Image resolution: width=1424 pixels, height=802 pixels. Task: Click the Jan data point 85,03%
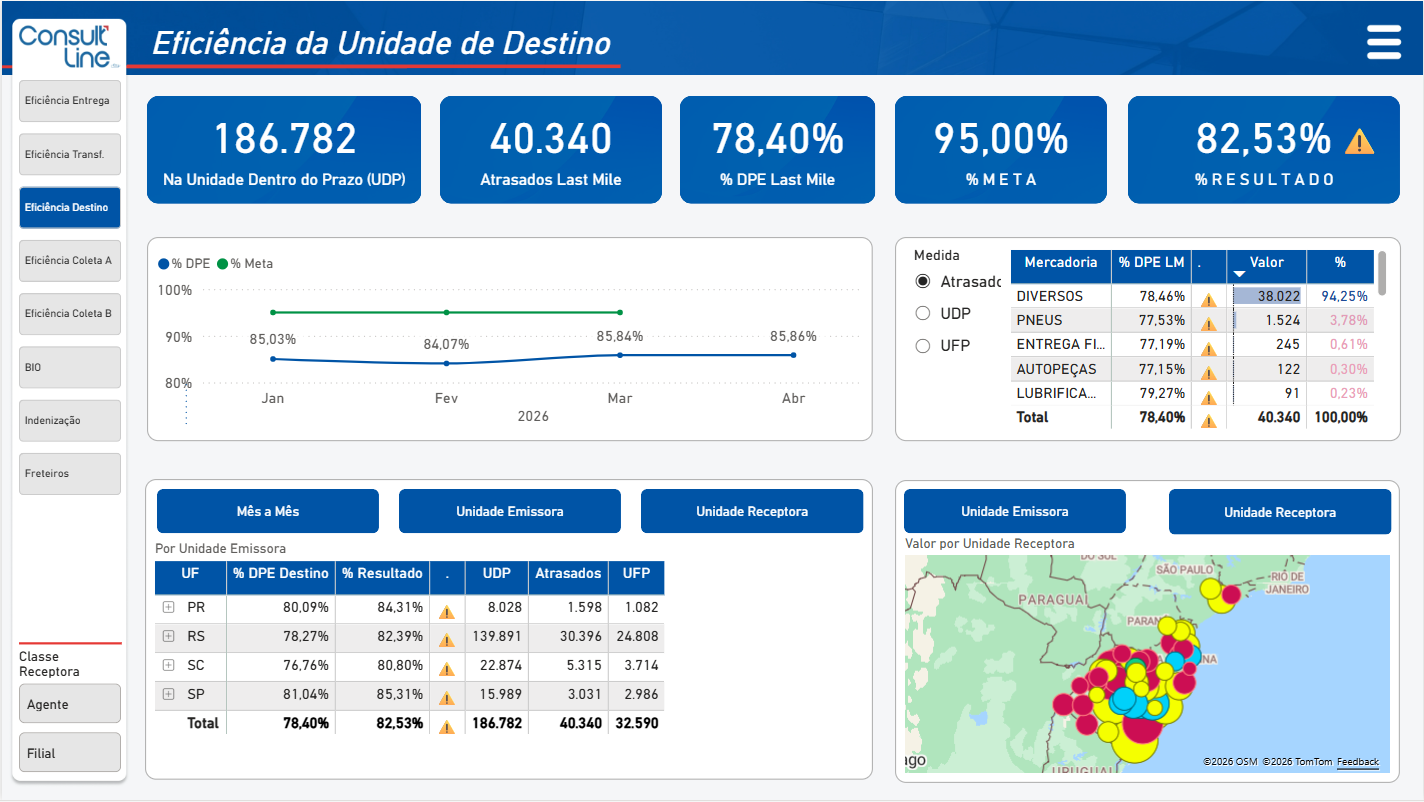[273, 358]
